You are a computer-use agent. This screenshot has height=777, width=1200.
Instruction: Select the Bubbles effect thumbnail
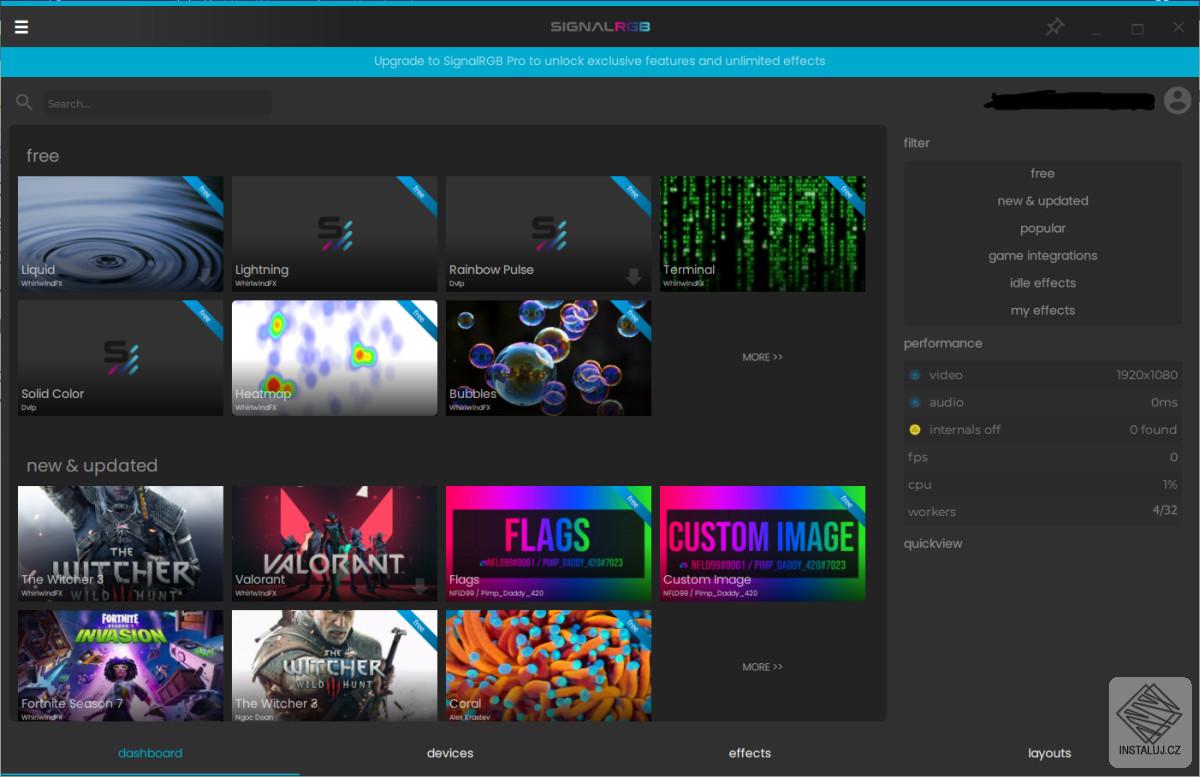coord(549,358)
